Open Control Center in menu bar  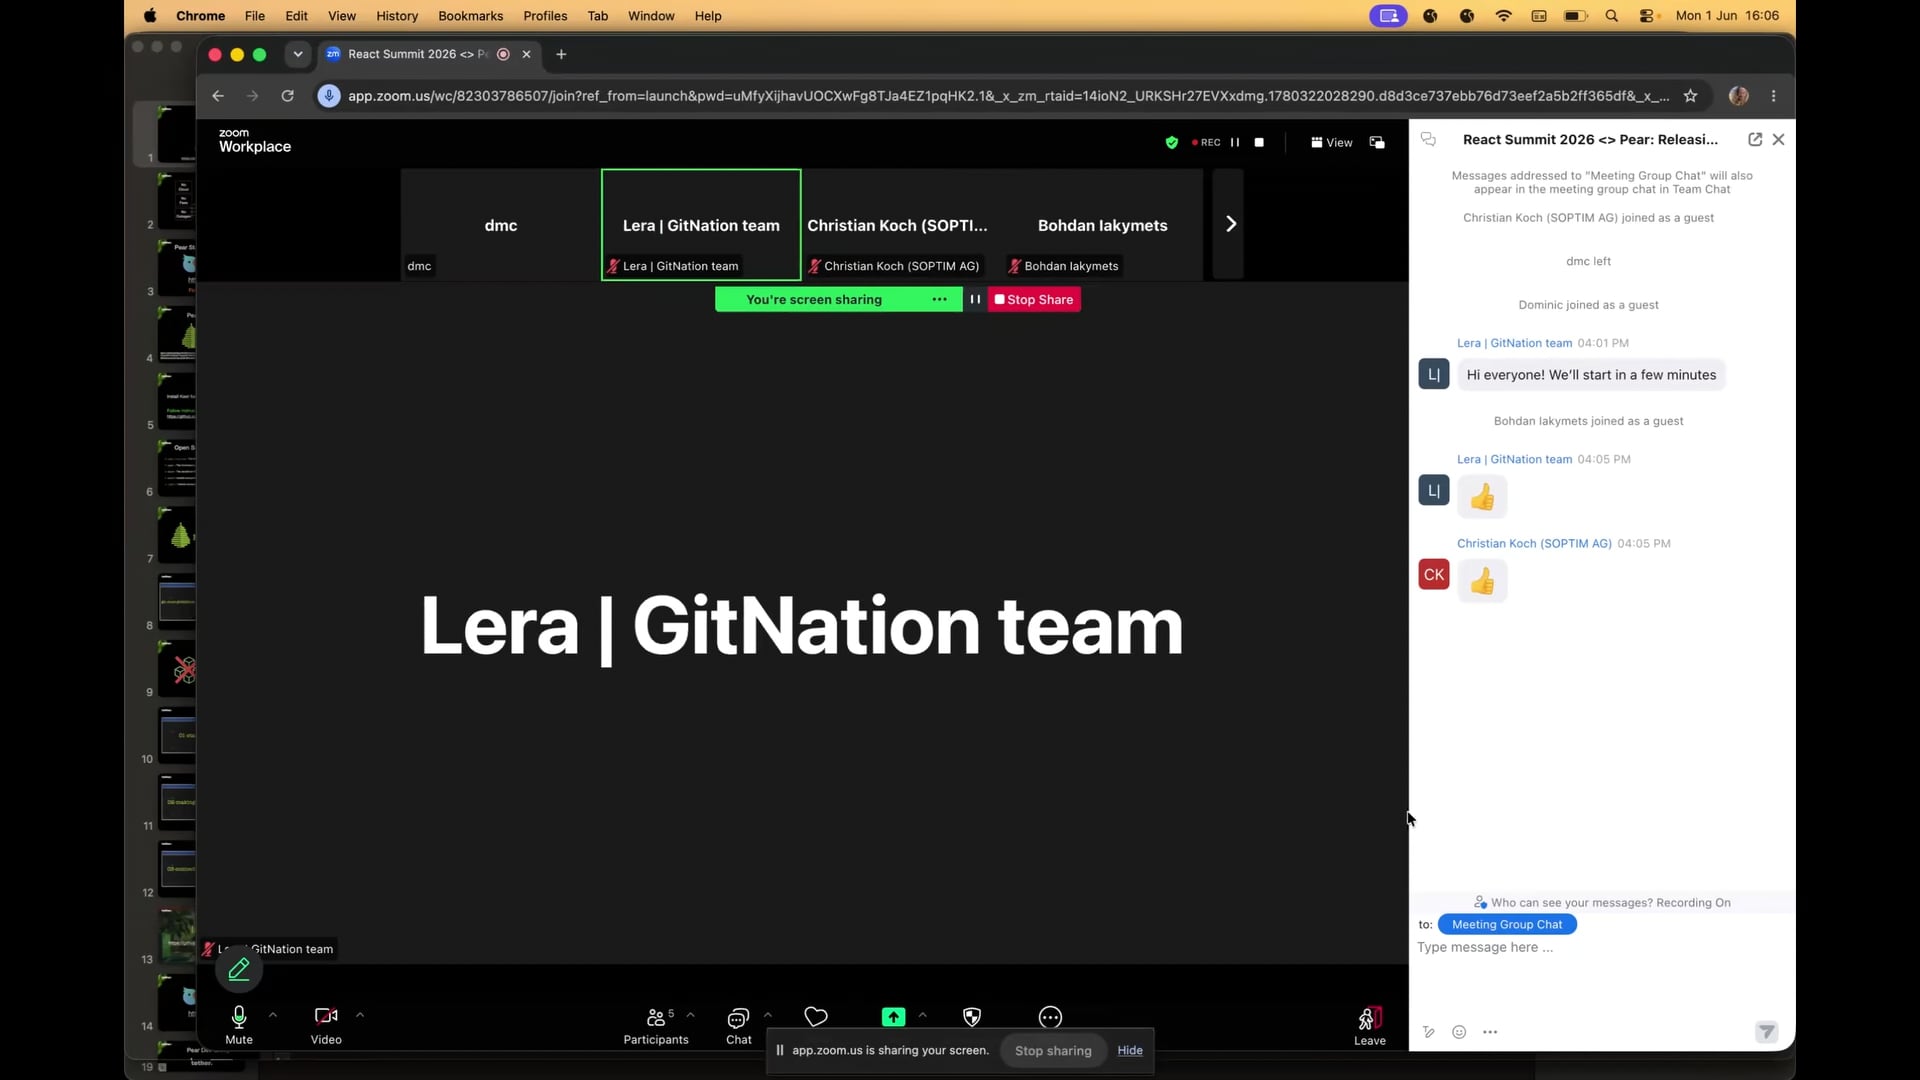(1648, 16)
